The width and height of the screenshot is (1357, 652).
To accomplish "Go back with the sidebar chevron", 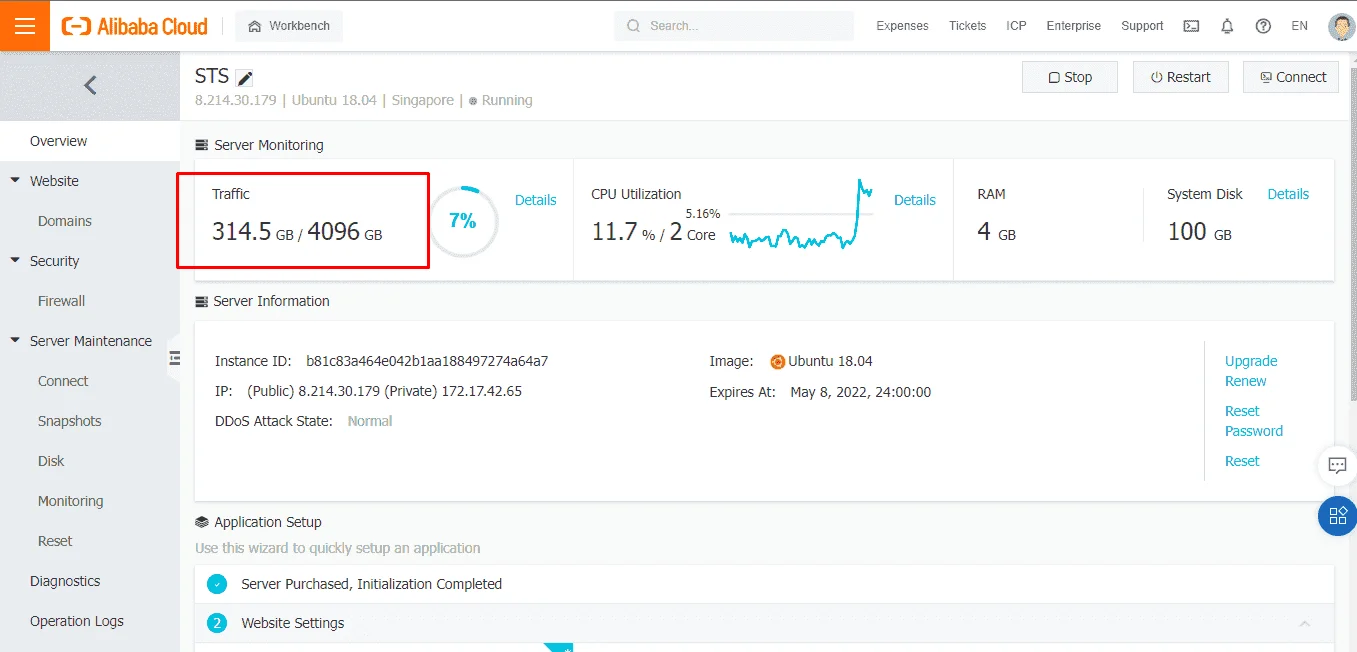I will (90, 86).
